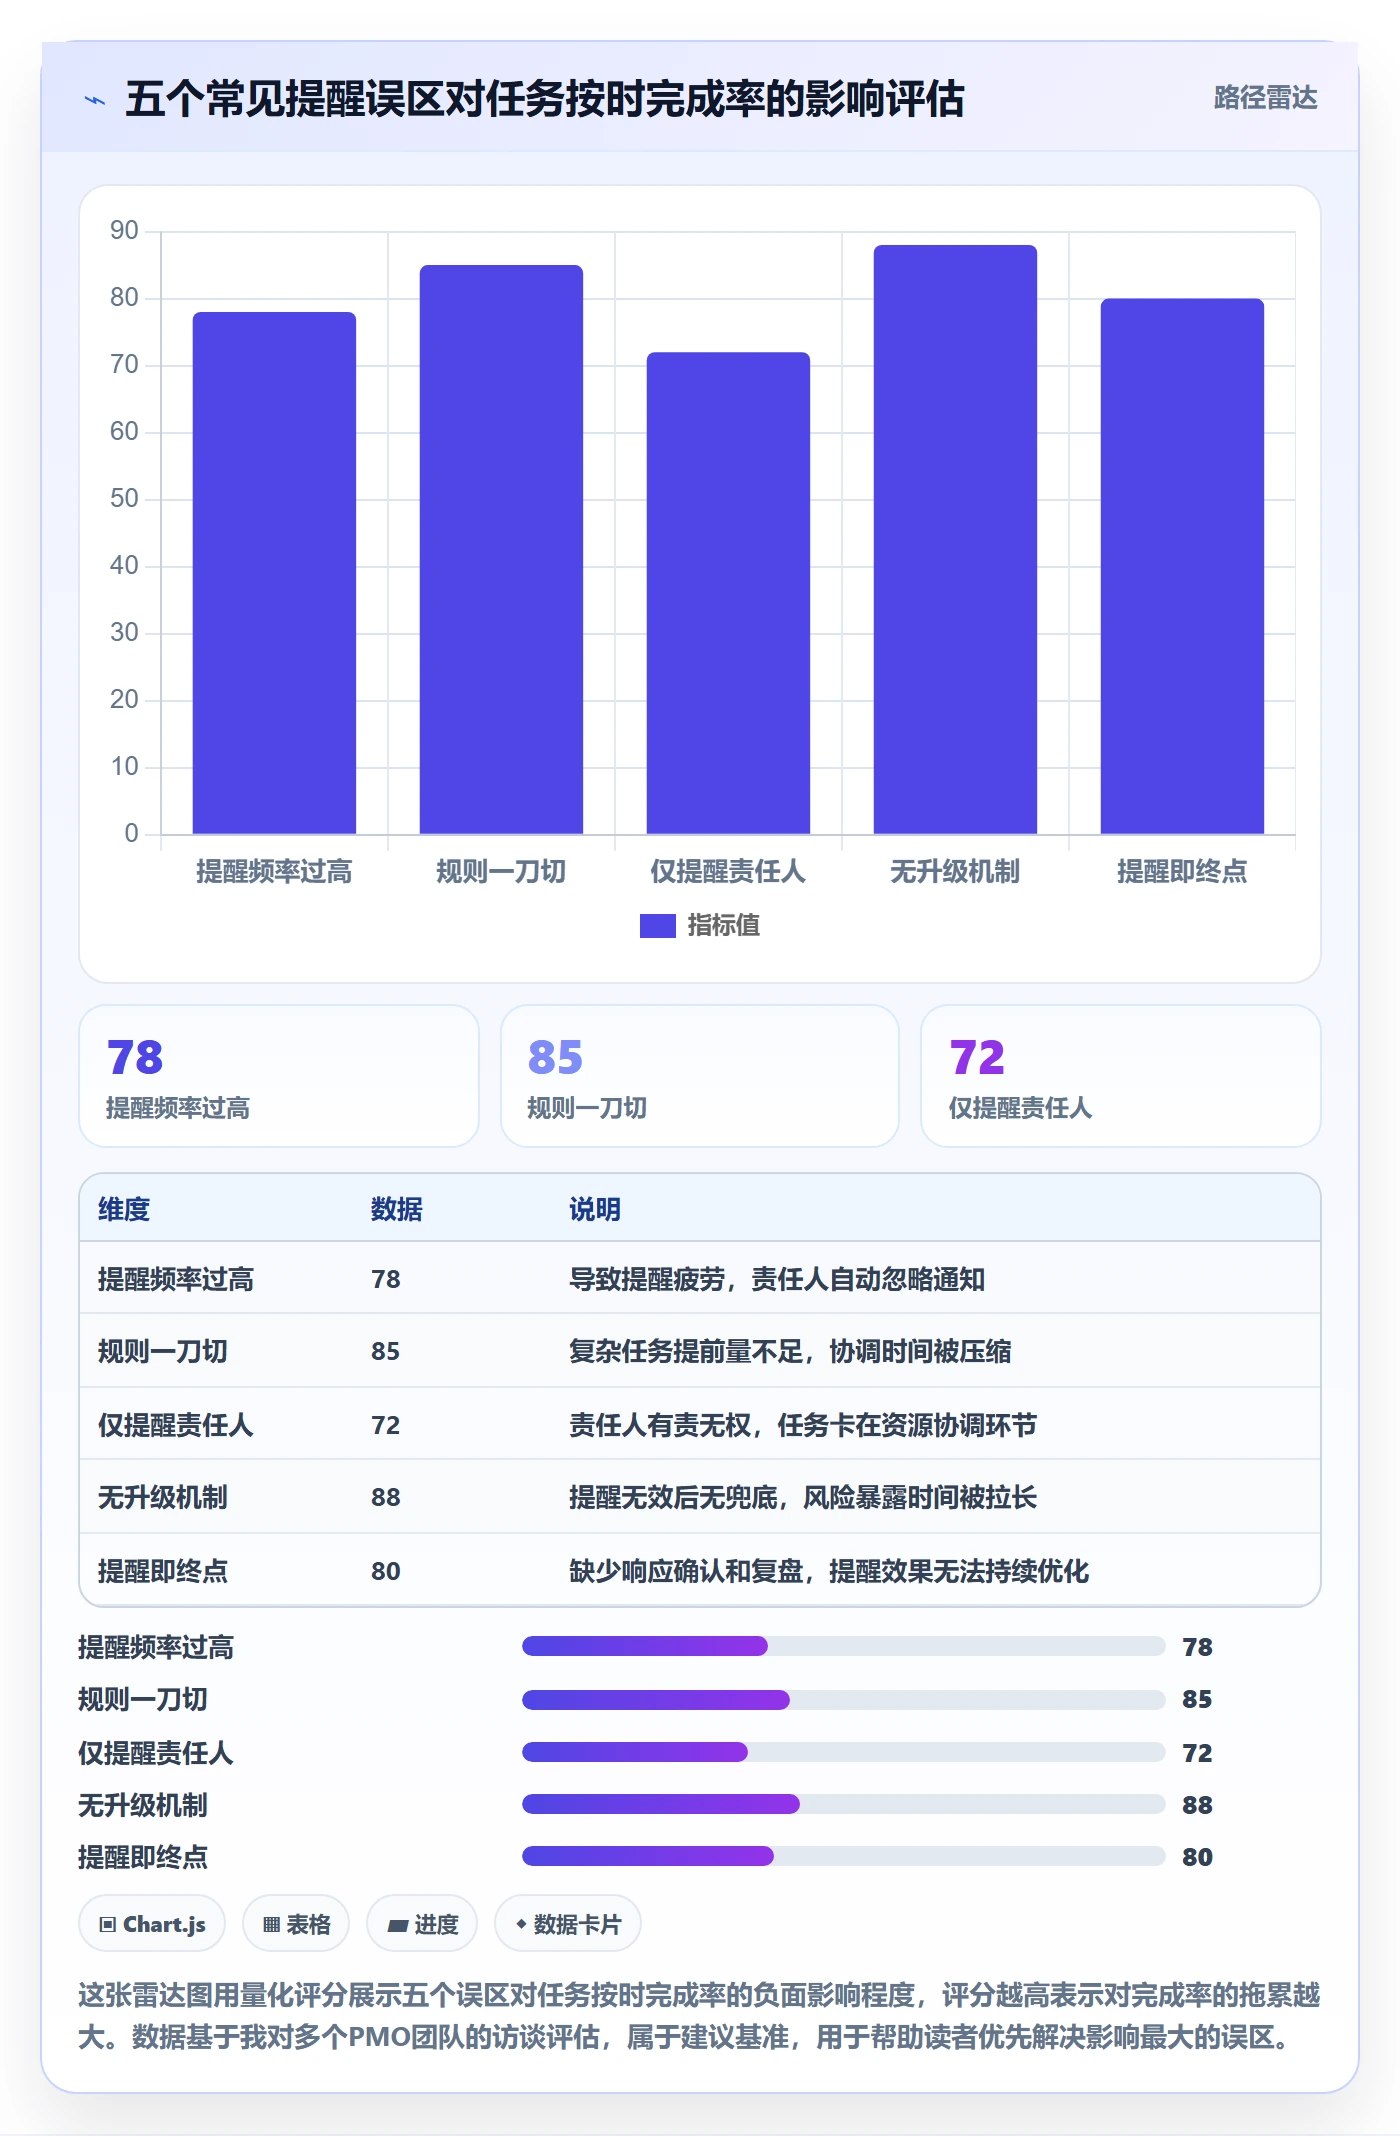Click the 维度 column header

point(124,1209)
